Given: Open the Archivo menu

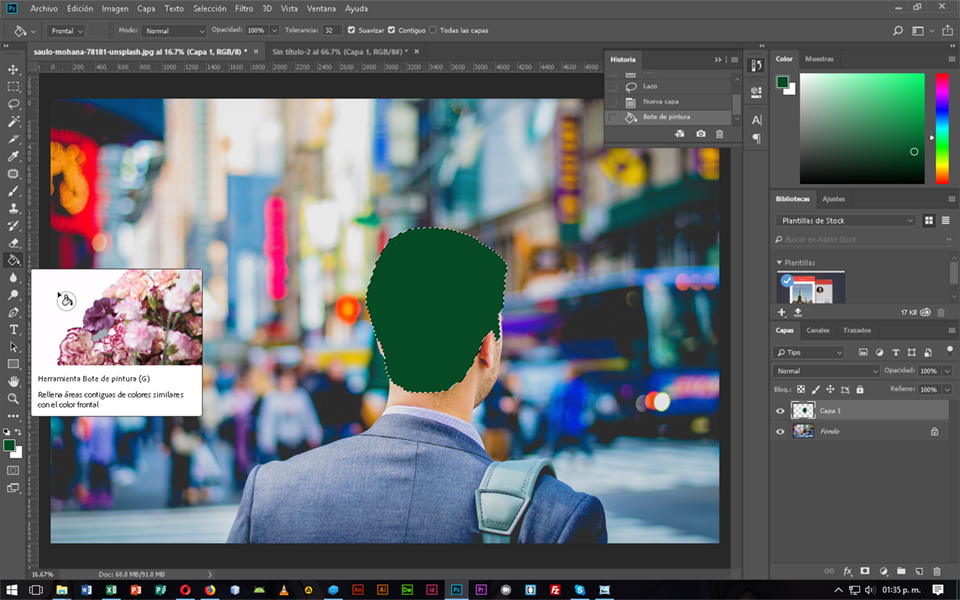Looking at the screenshot, I should [44, 9].
